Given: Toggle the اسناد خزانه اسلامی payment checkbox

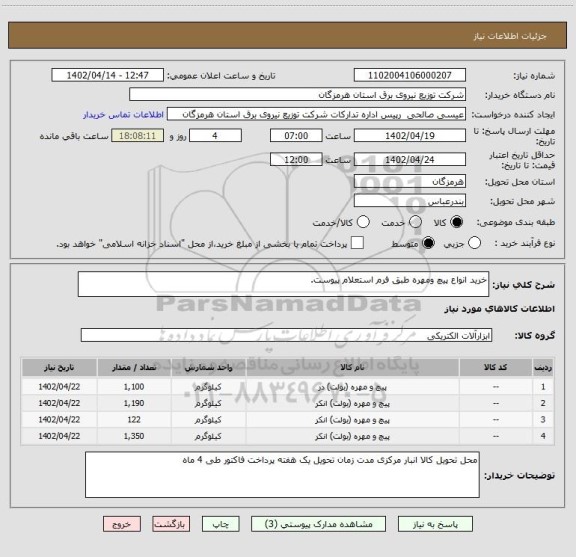Looking at the screenshot, I should 357,243.
